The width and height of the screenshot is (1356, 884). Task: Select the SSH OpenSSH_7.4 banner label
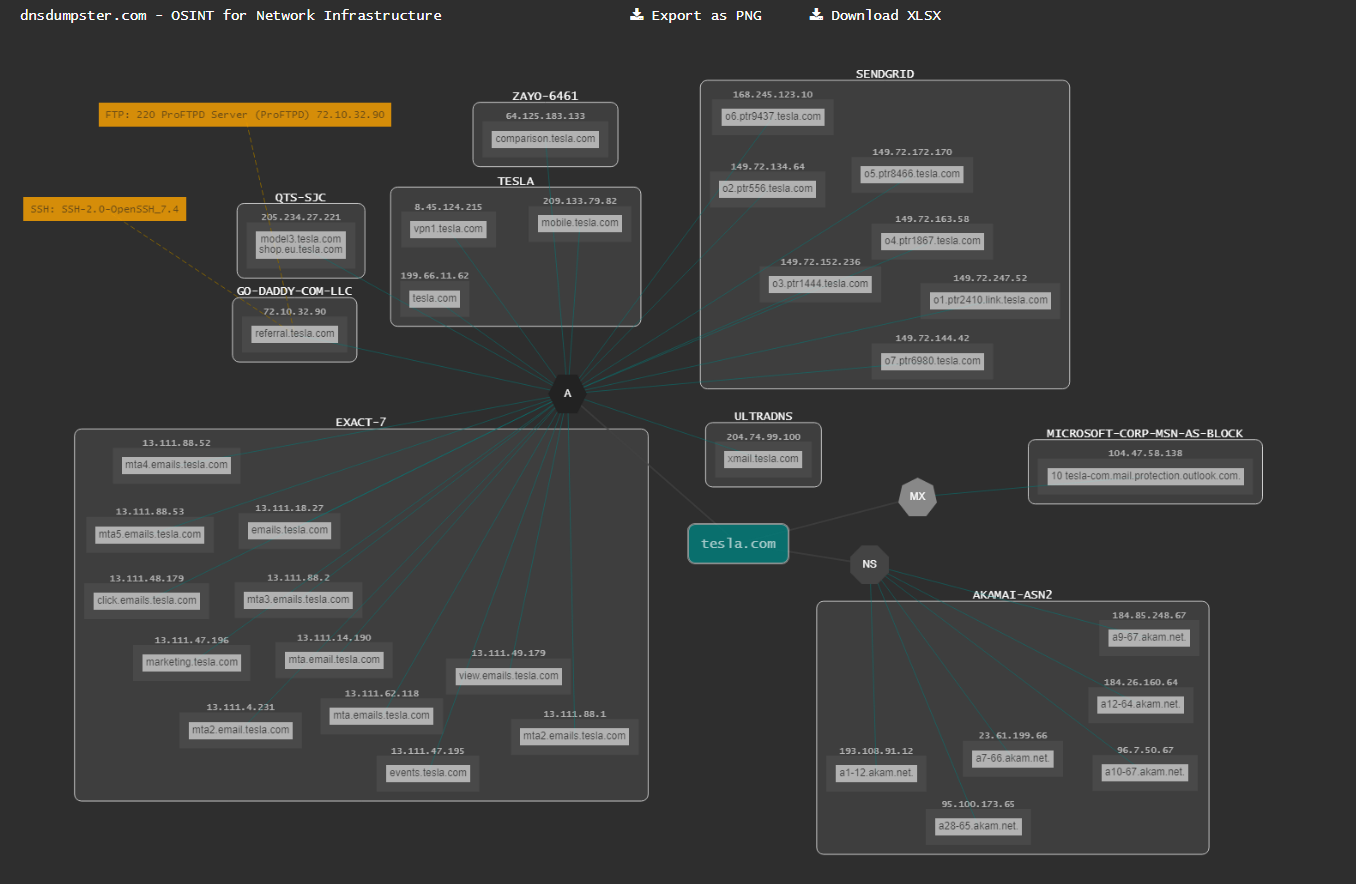tap(105, 209)
